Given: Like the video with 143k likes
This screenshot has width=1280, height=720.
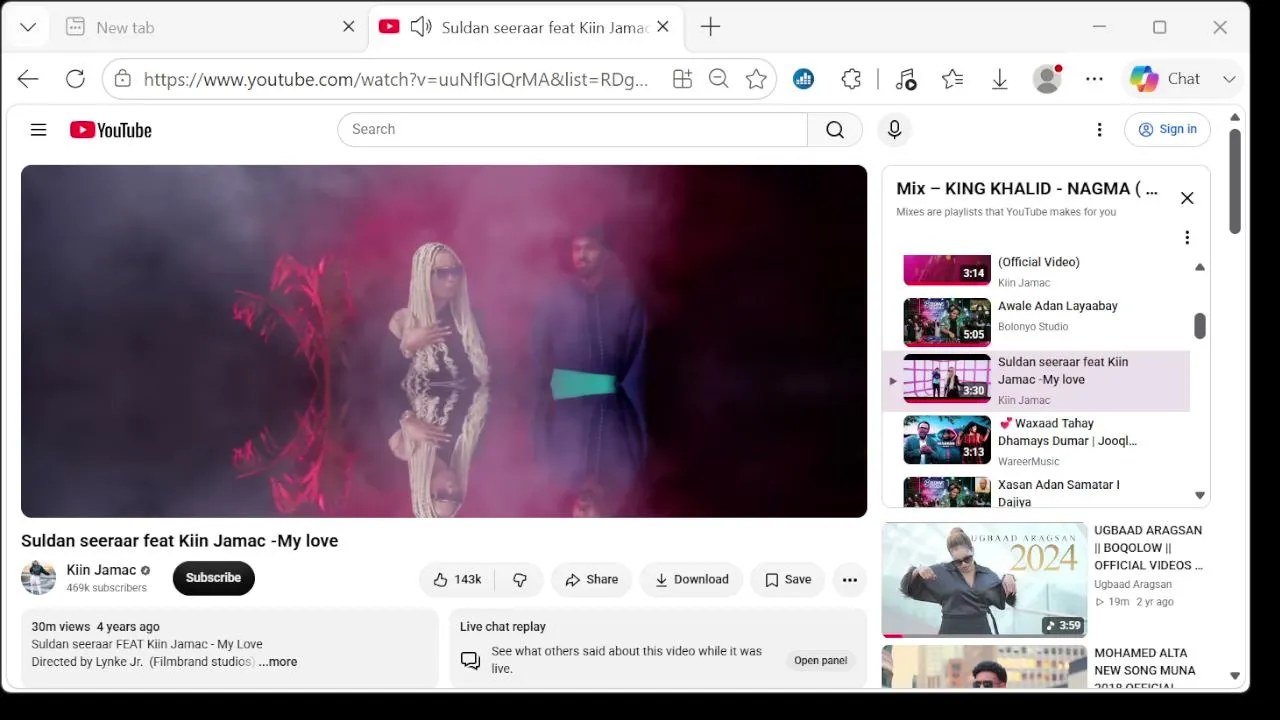Looking at the screenshot, I should (x=457, y=579).
